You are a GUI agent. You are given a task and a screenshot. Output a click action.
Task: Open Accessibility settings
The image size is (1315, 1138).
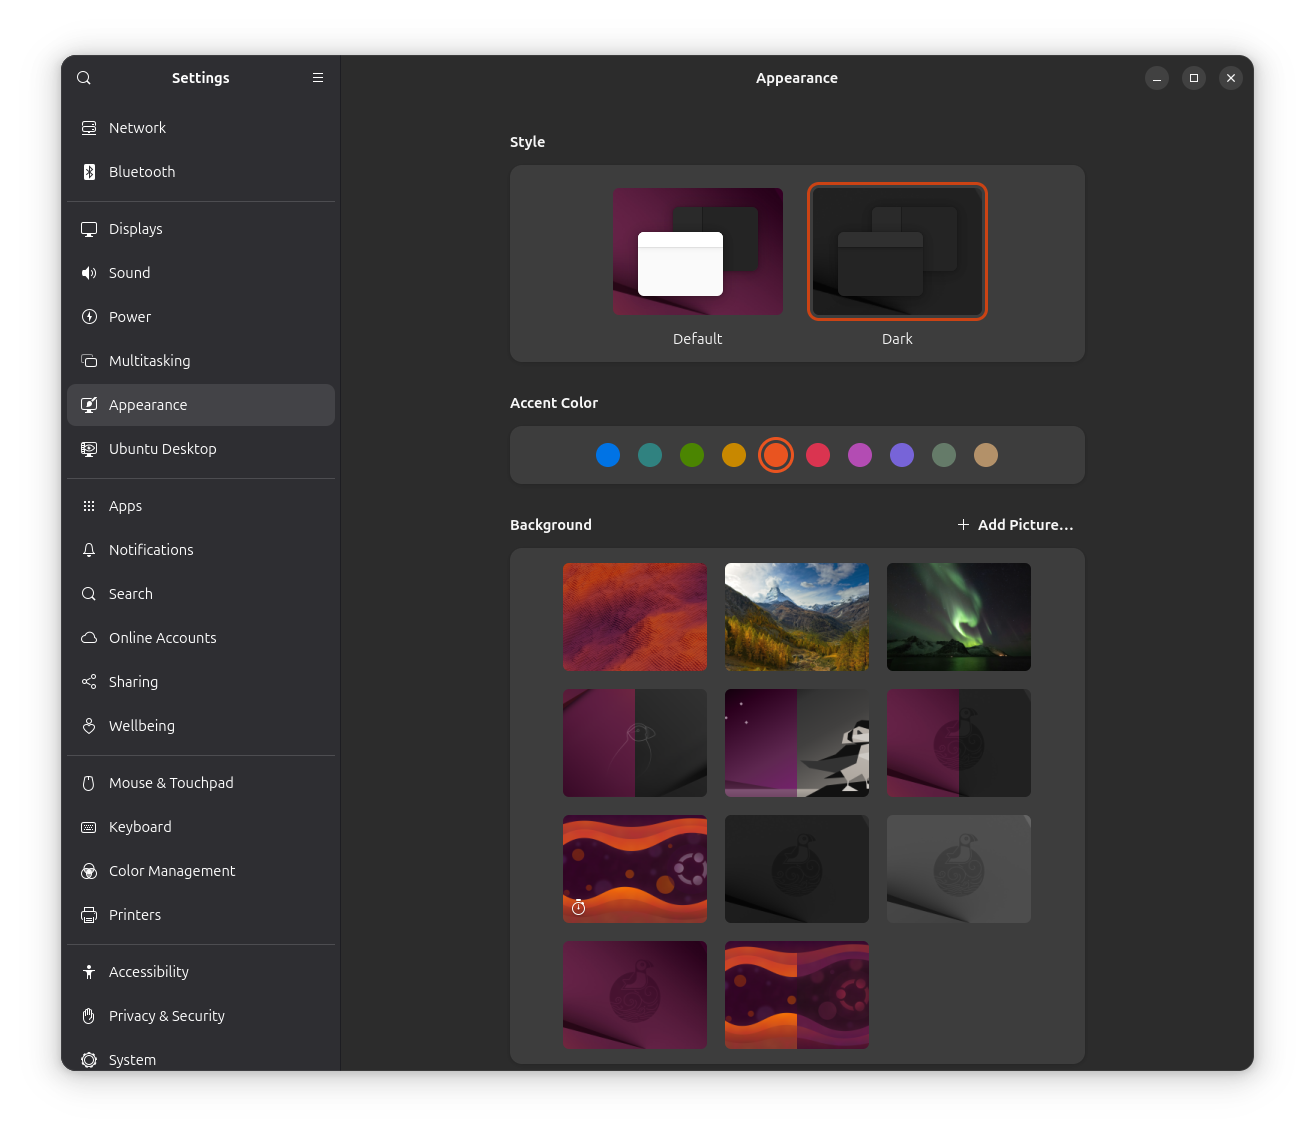click(x=148, y=971)
